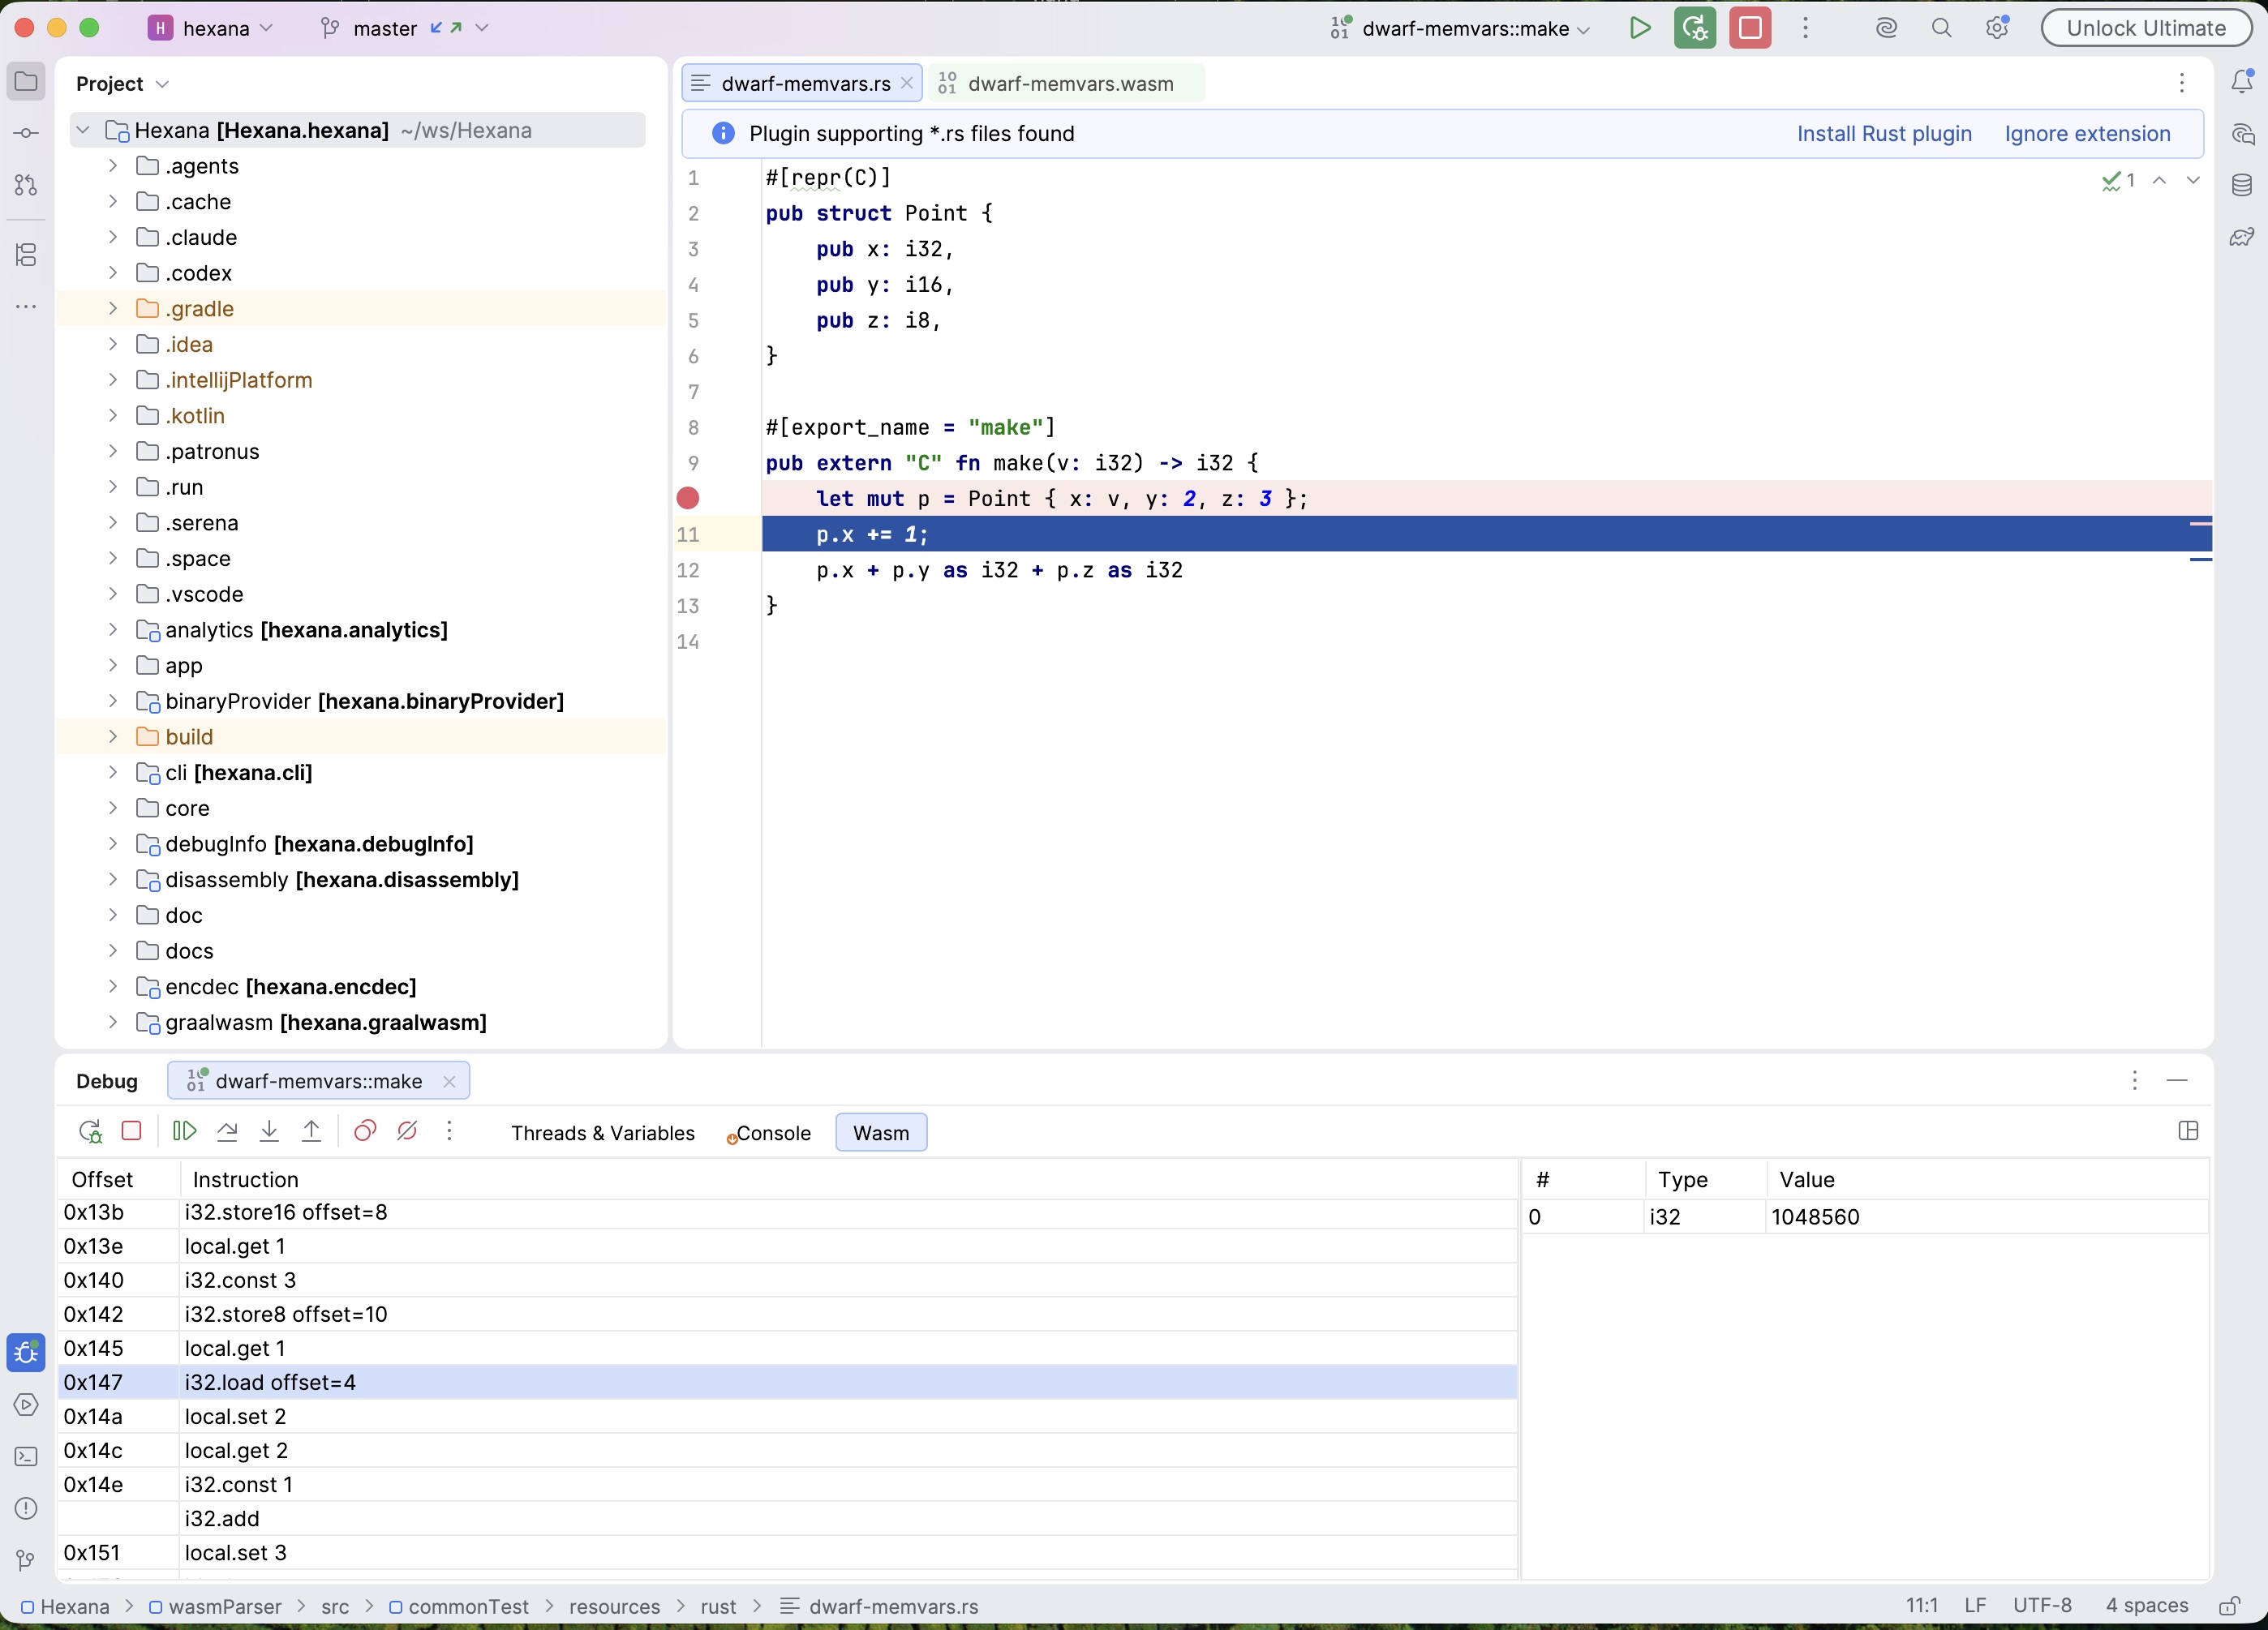Open the Git tool window icon
The image size is (2268, 1630).
[x=27, y=1560]
